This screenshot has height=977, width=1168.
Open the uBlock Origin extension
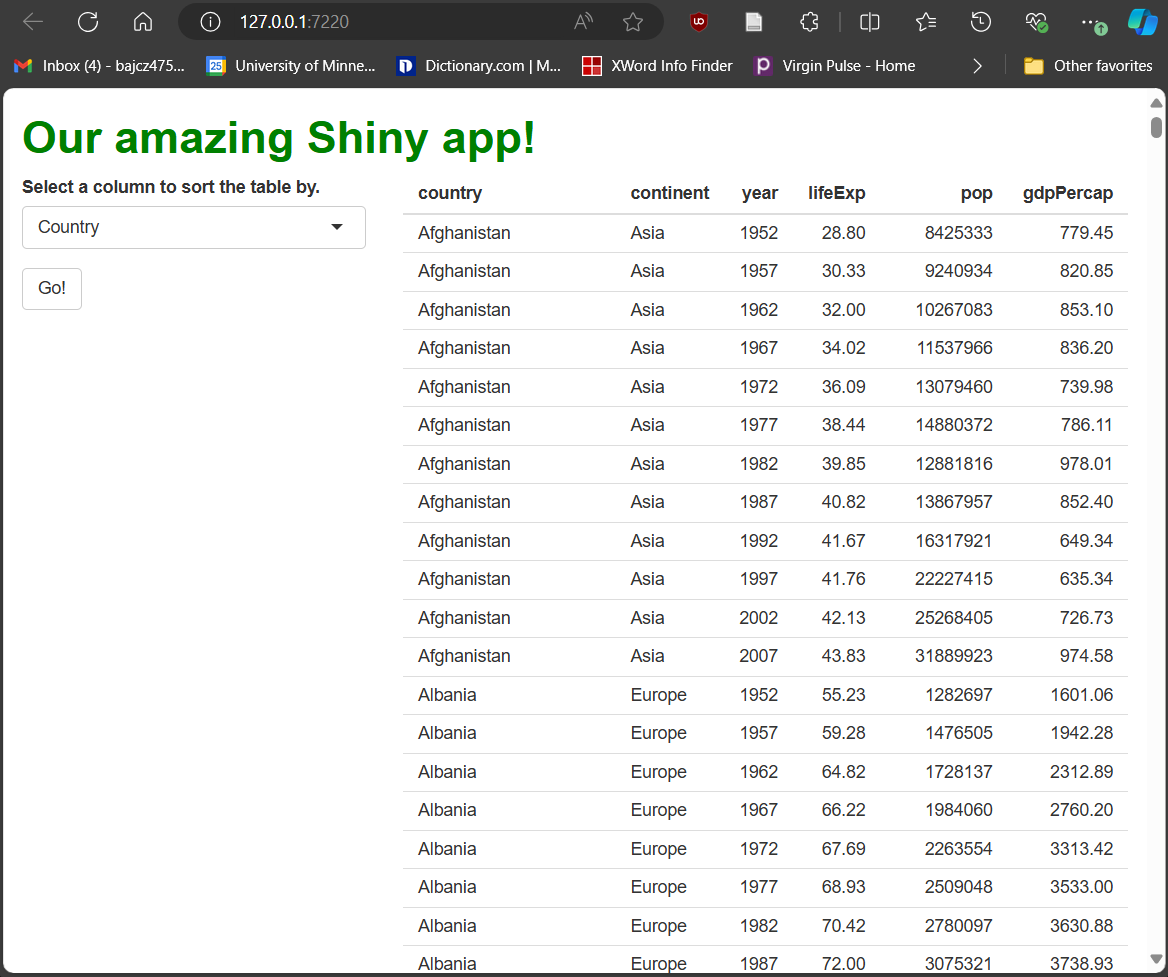(698, 21)
